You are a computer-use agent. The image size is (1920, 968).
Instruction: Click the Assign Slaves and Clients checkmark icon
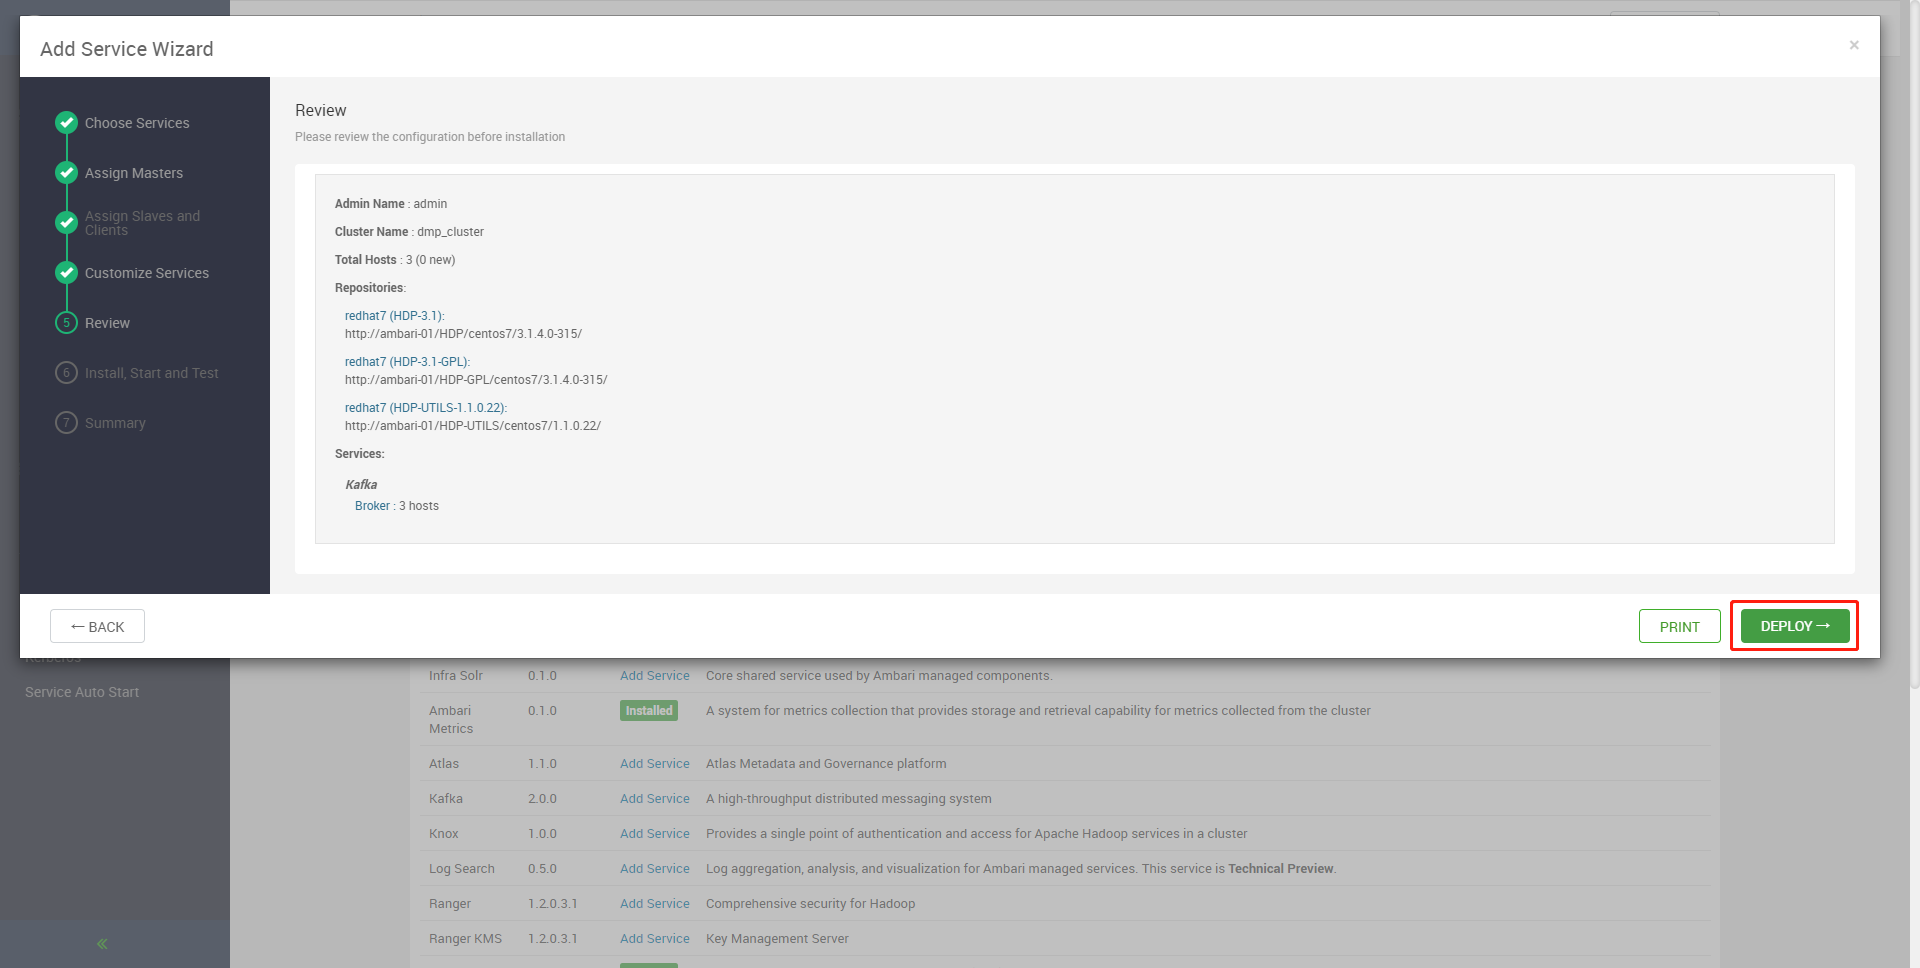coord(67,223)
